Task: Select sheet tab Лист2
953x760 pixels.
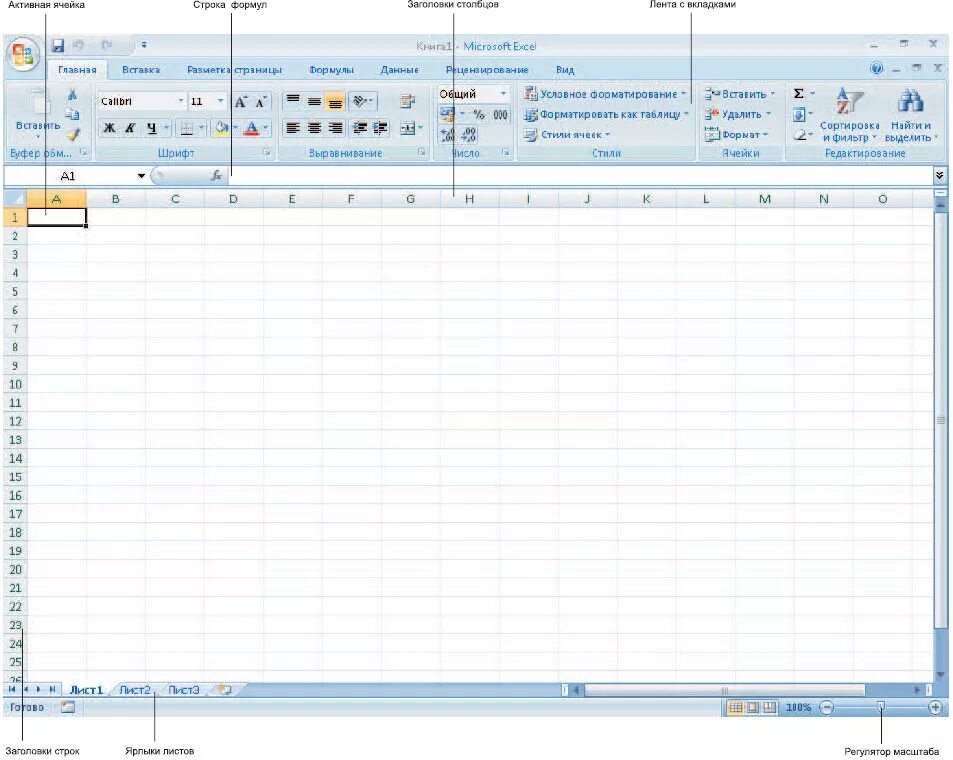Action: click(x=135, y=689)
